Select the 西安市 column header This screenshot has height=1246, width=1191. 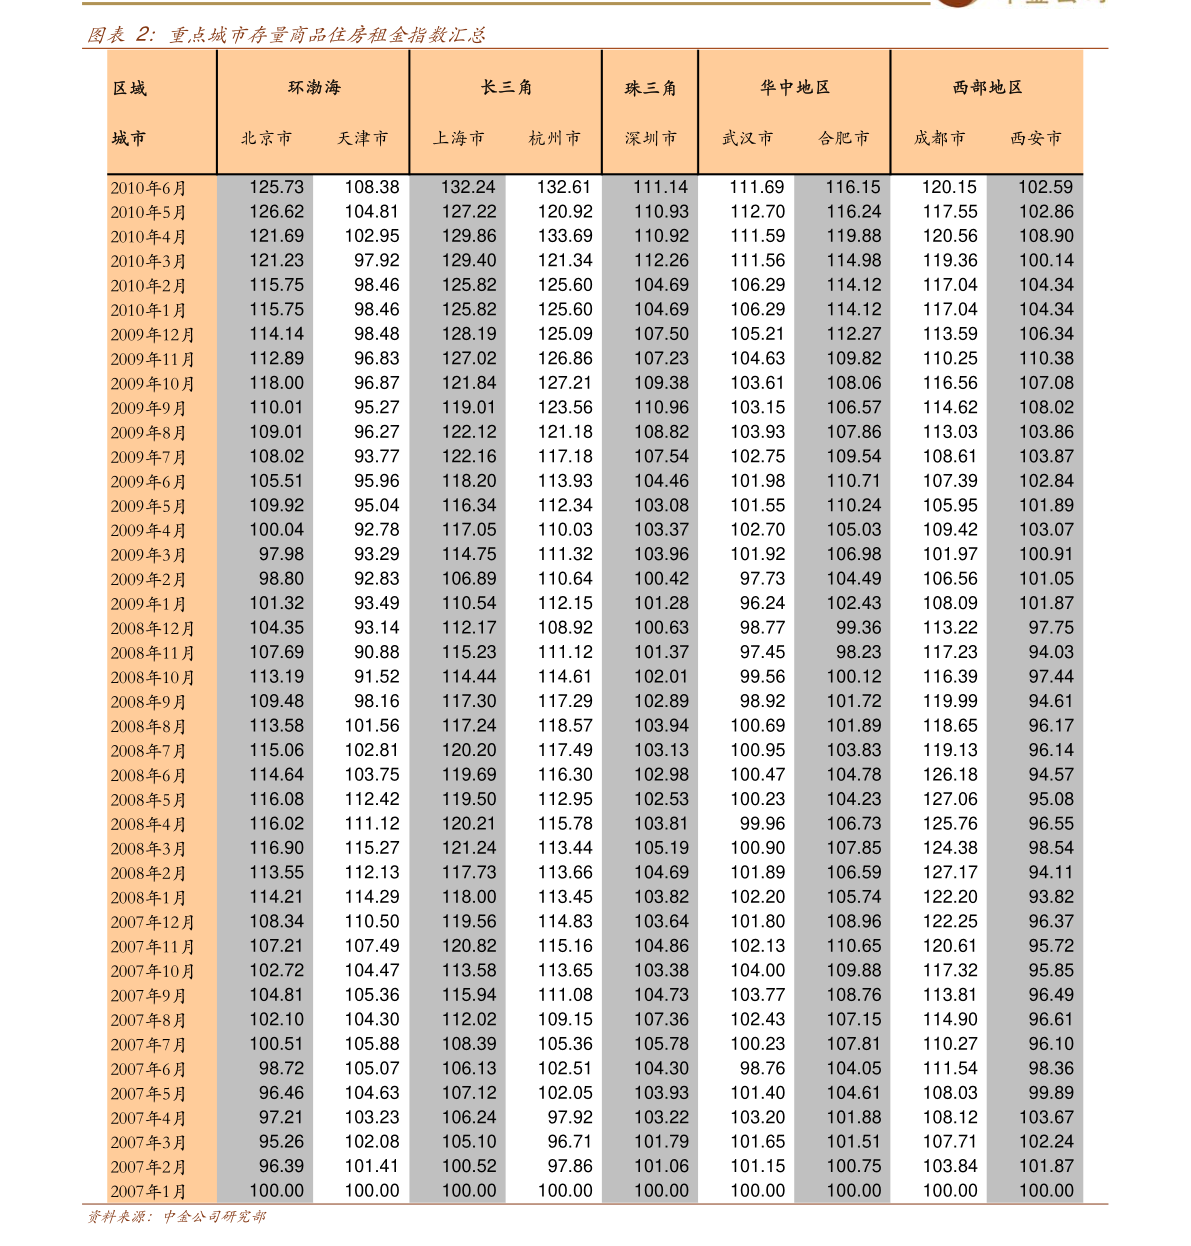pos(1035,138)
